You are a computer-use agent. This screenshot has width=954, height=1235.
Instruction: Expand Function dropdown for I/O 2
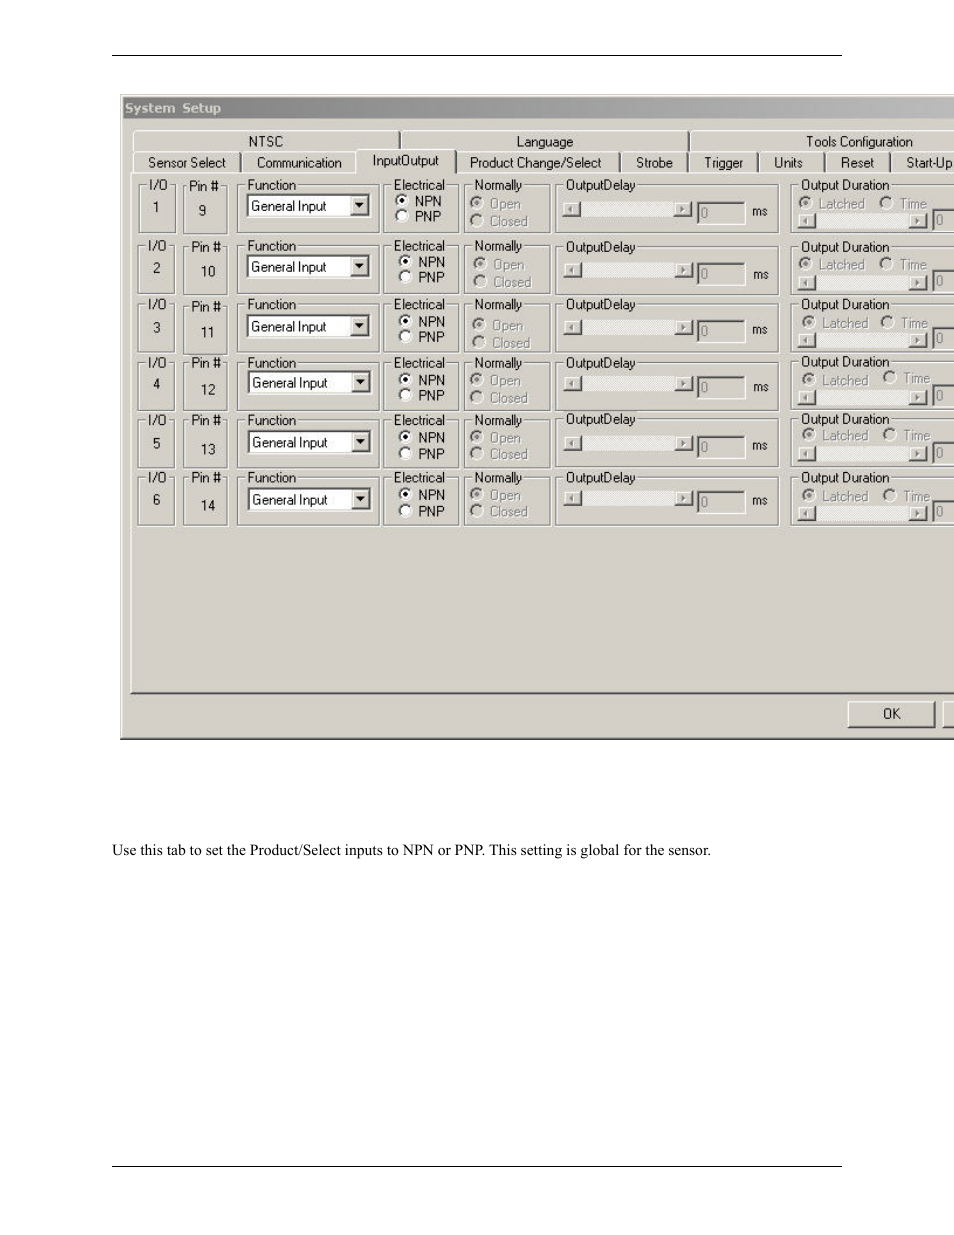(360, 267)
